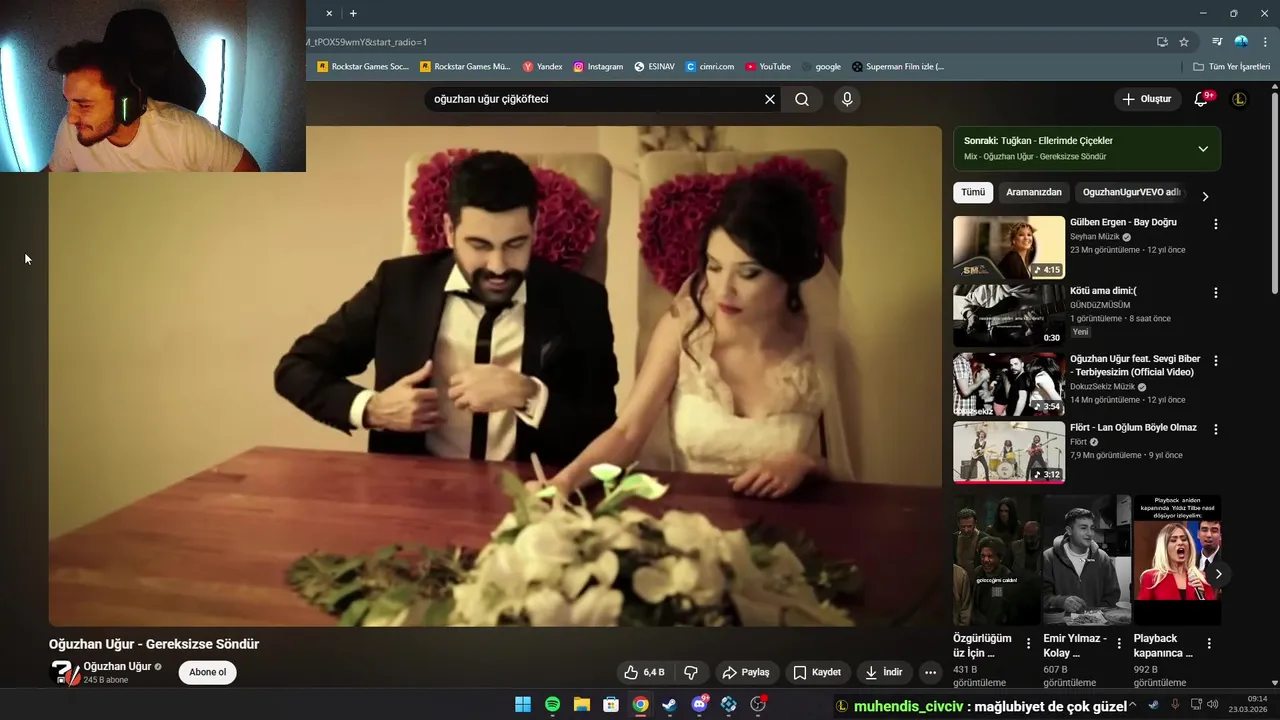The height and width of the screenshot is (720, 1280).
Task: Open Kötü ama dimi video thumbnail
Action: pyautogui.click(x=1009, y=316)
